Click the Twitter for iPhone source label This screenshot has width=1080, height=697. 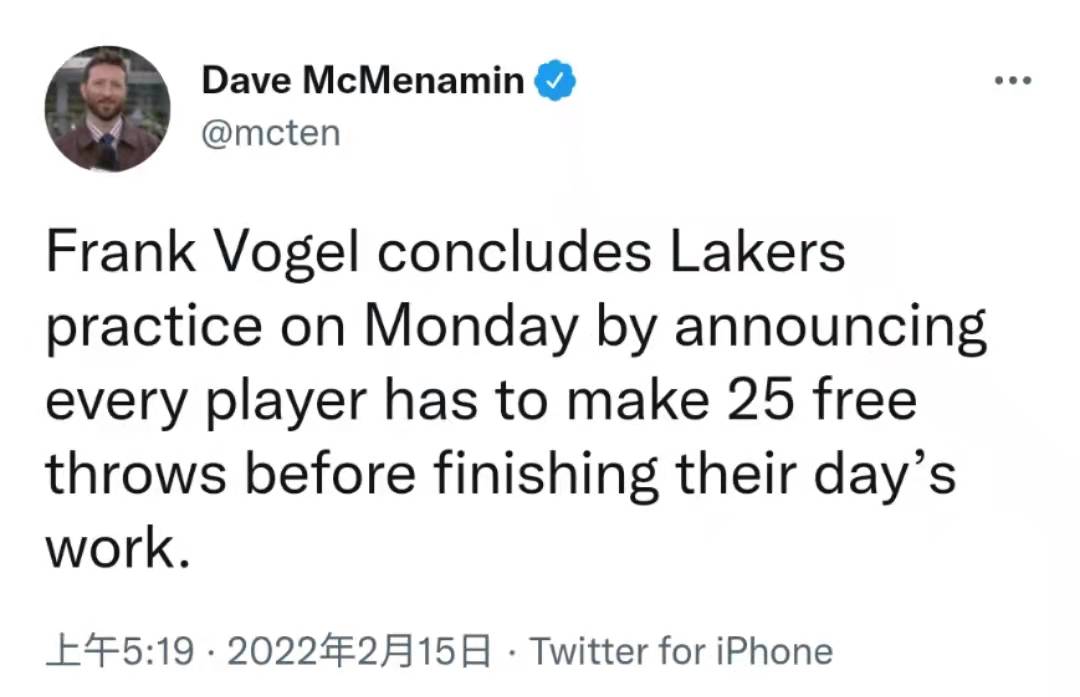click(681, 651)
